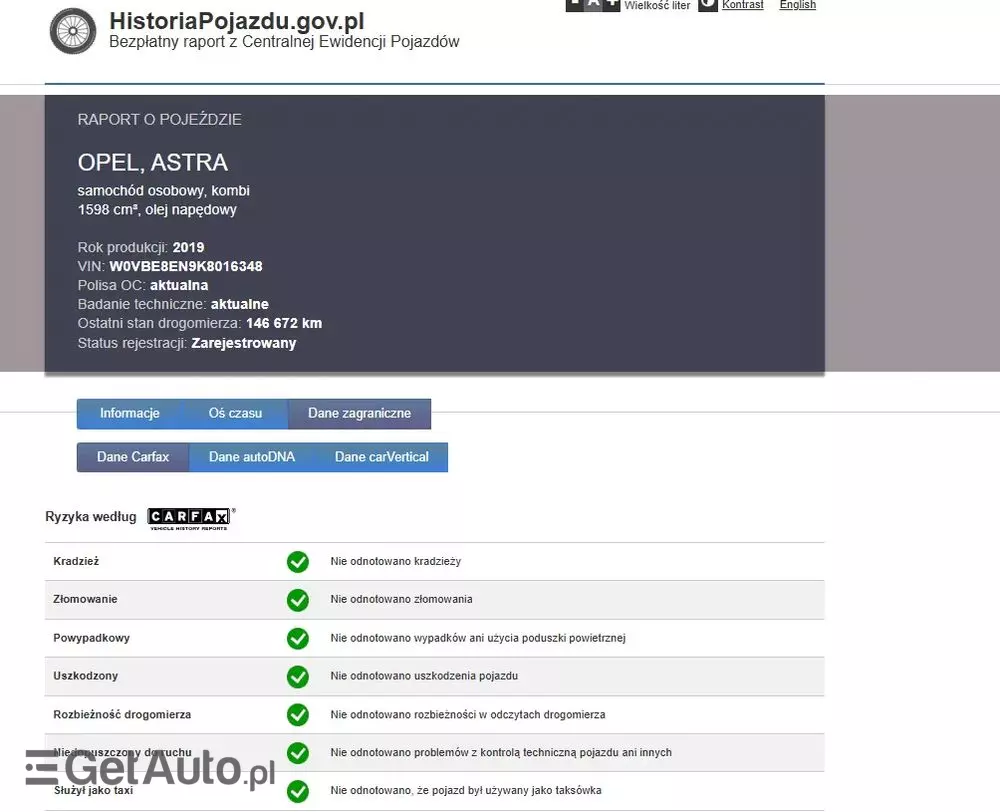
Task: Increase font size with the A+ icon
Action: pyautogui.click(x=613, y=4)
